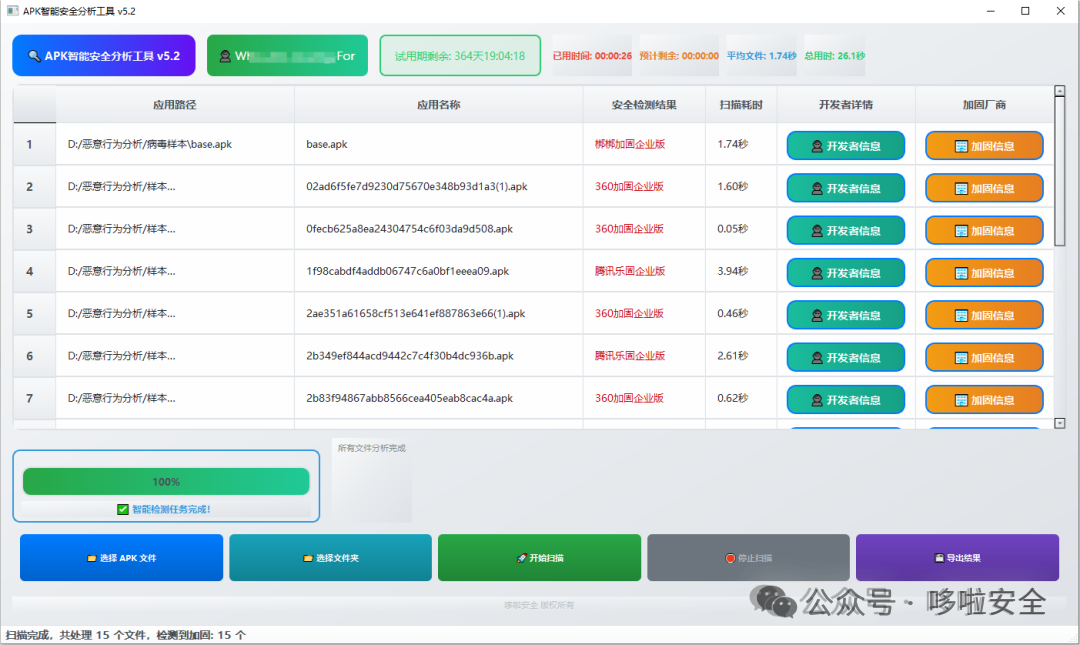This screenshot has height=645, width=1080.
Task: Click the 平均文件: 1.74秒 label
Action: click(761, 56)
